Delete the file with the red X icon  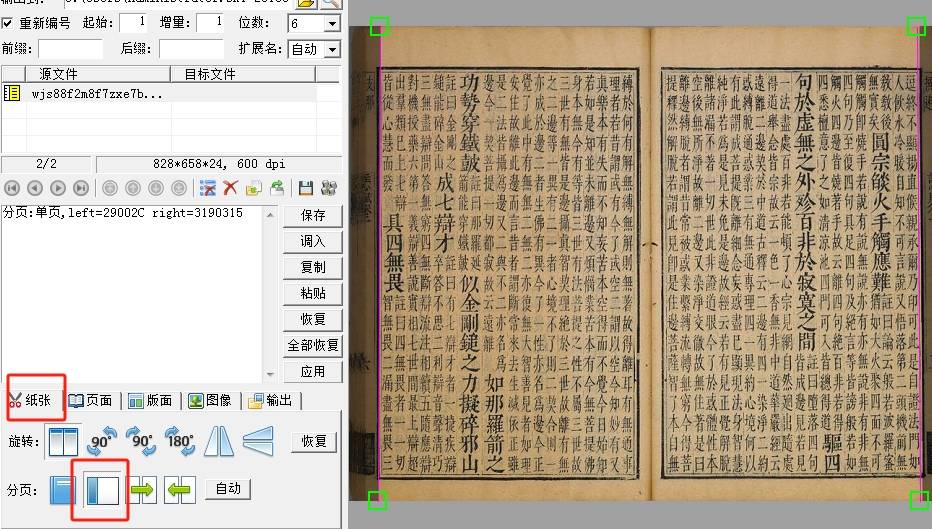(231, 187)
